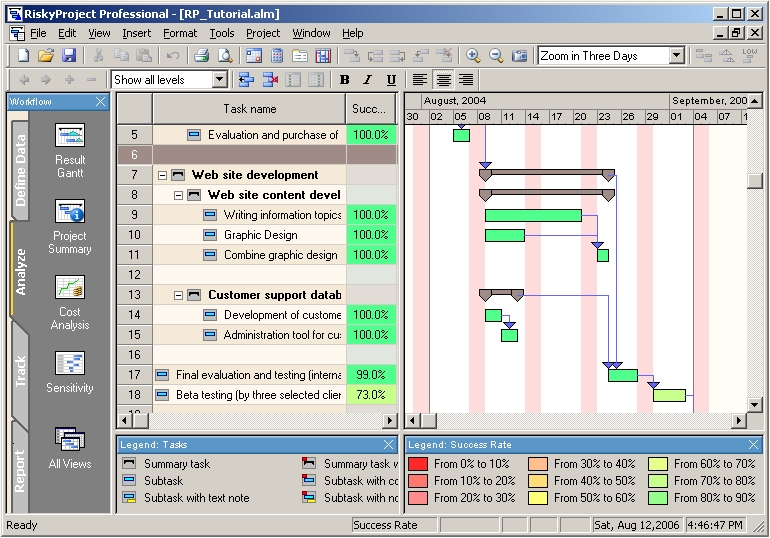
Task: Click the zoom in magnifier icon
Action: [x=473, y=56]
